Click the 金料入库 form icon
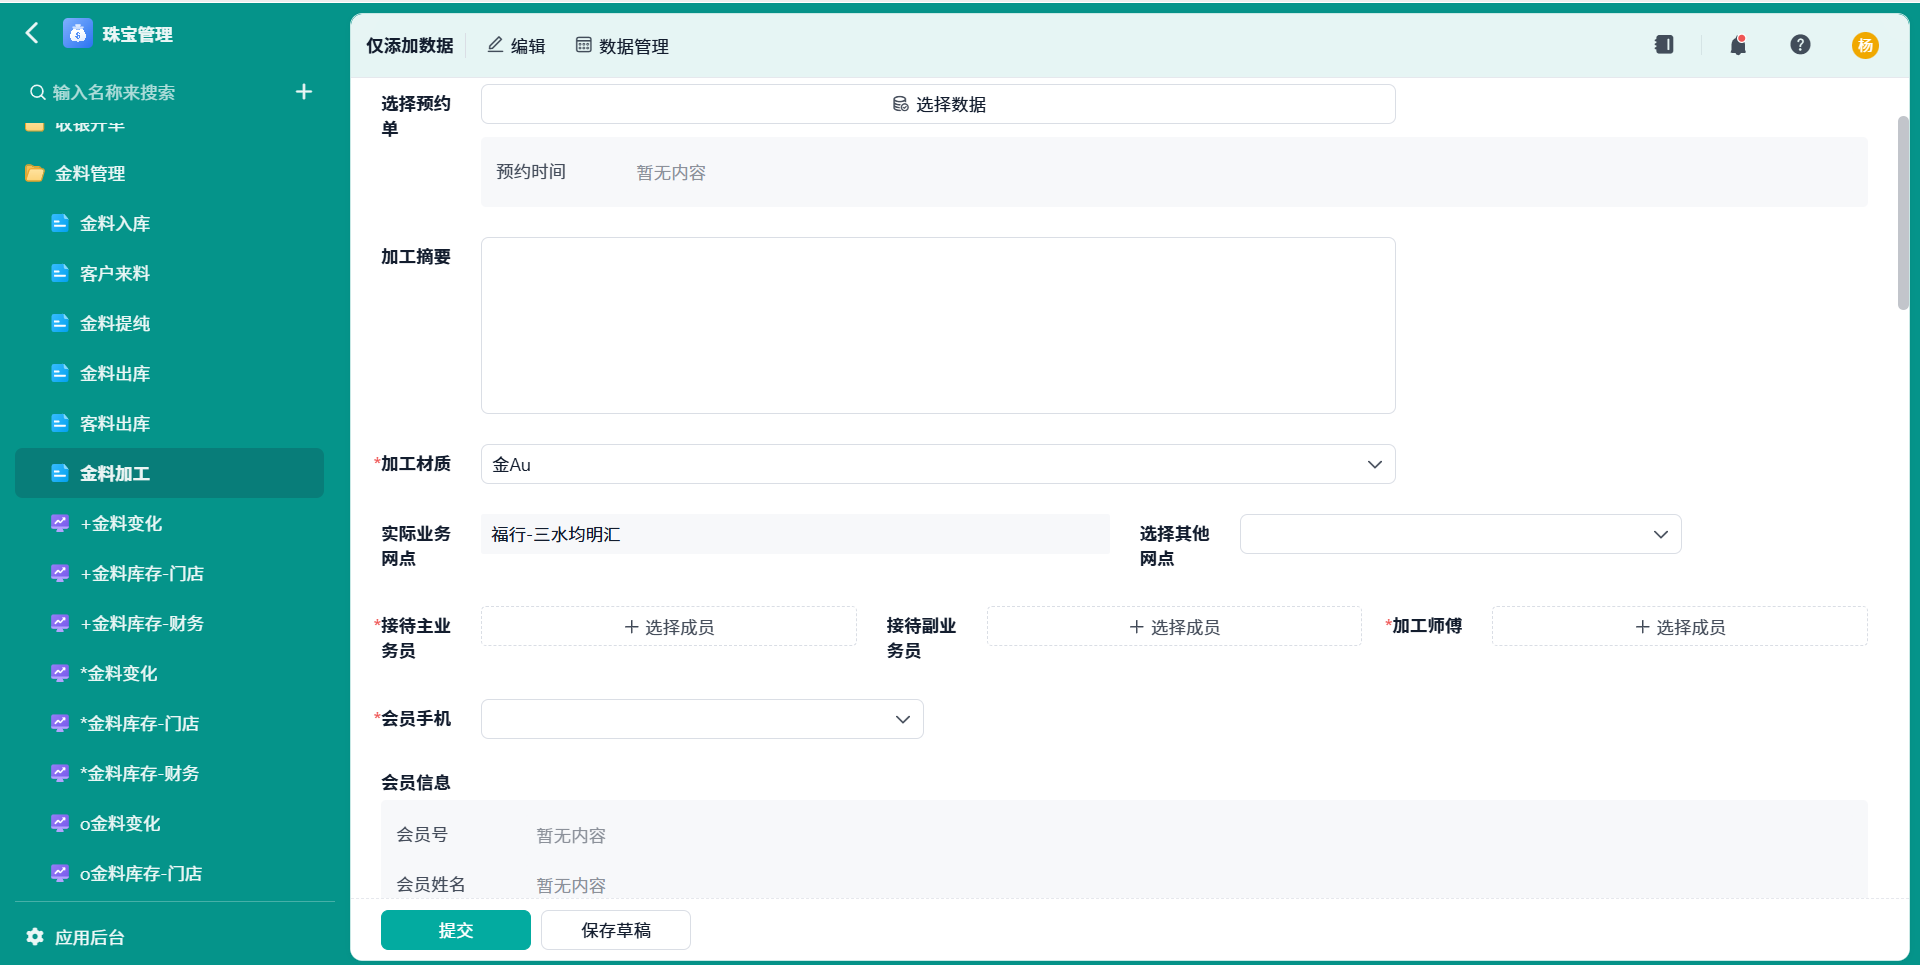This screenshot has width=1920, height=965. coord(60,223)
